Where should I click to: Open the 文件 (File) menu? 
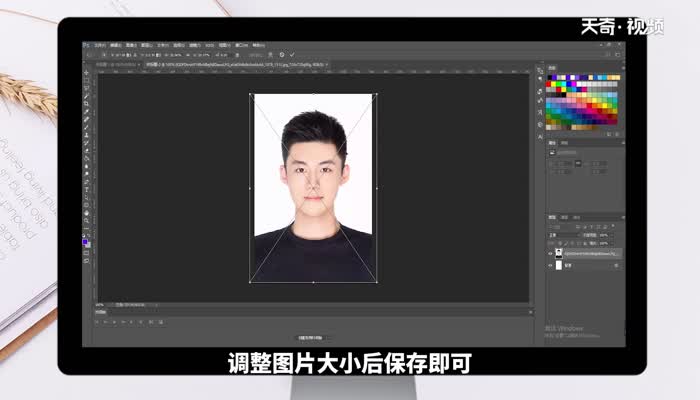[100, 45]
